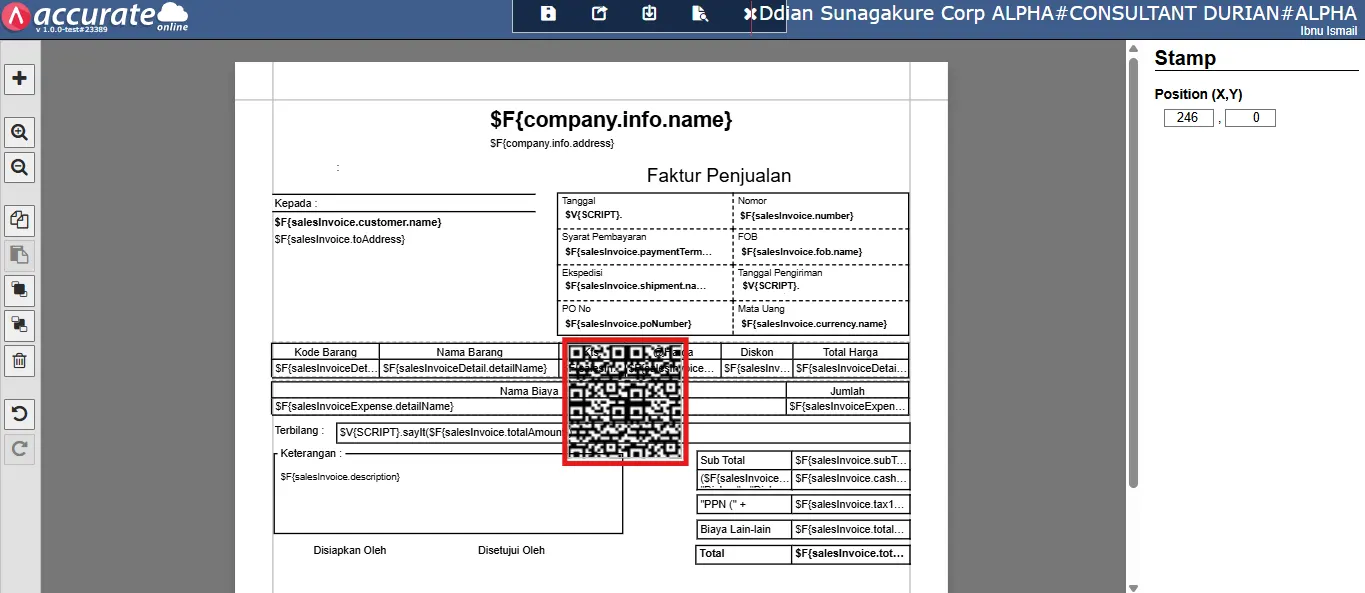The image size is (1365, 593).
Task: Zoom out using magnifier minus icon
Action: click(x=19, y=166)
